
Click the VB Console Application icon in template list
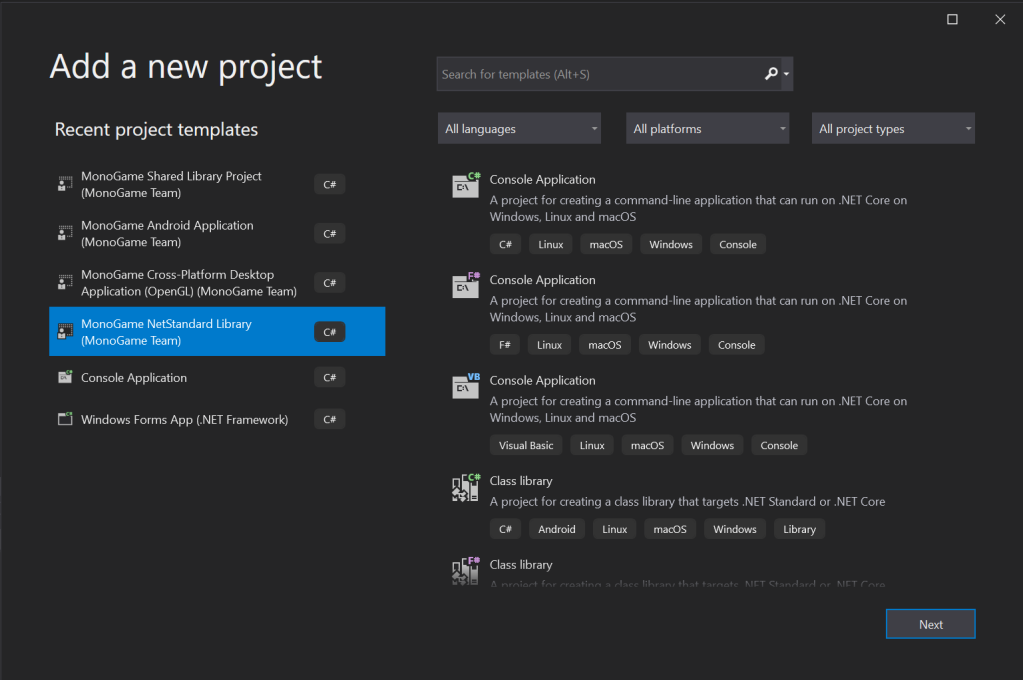(x=466, y=386)
